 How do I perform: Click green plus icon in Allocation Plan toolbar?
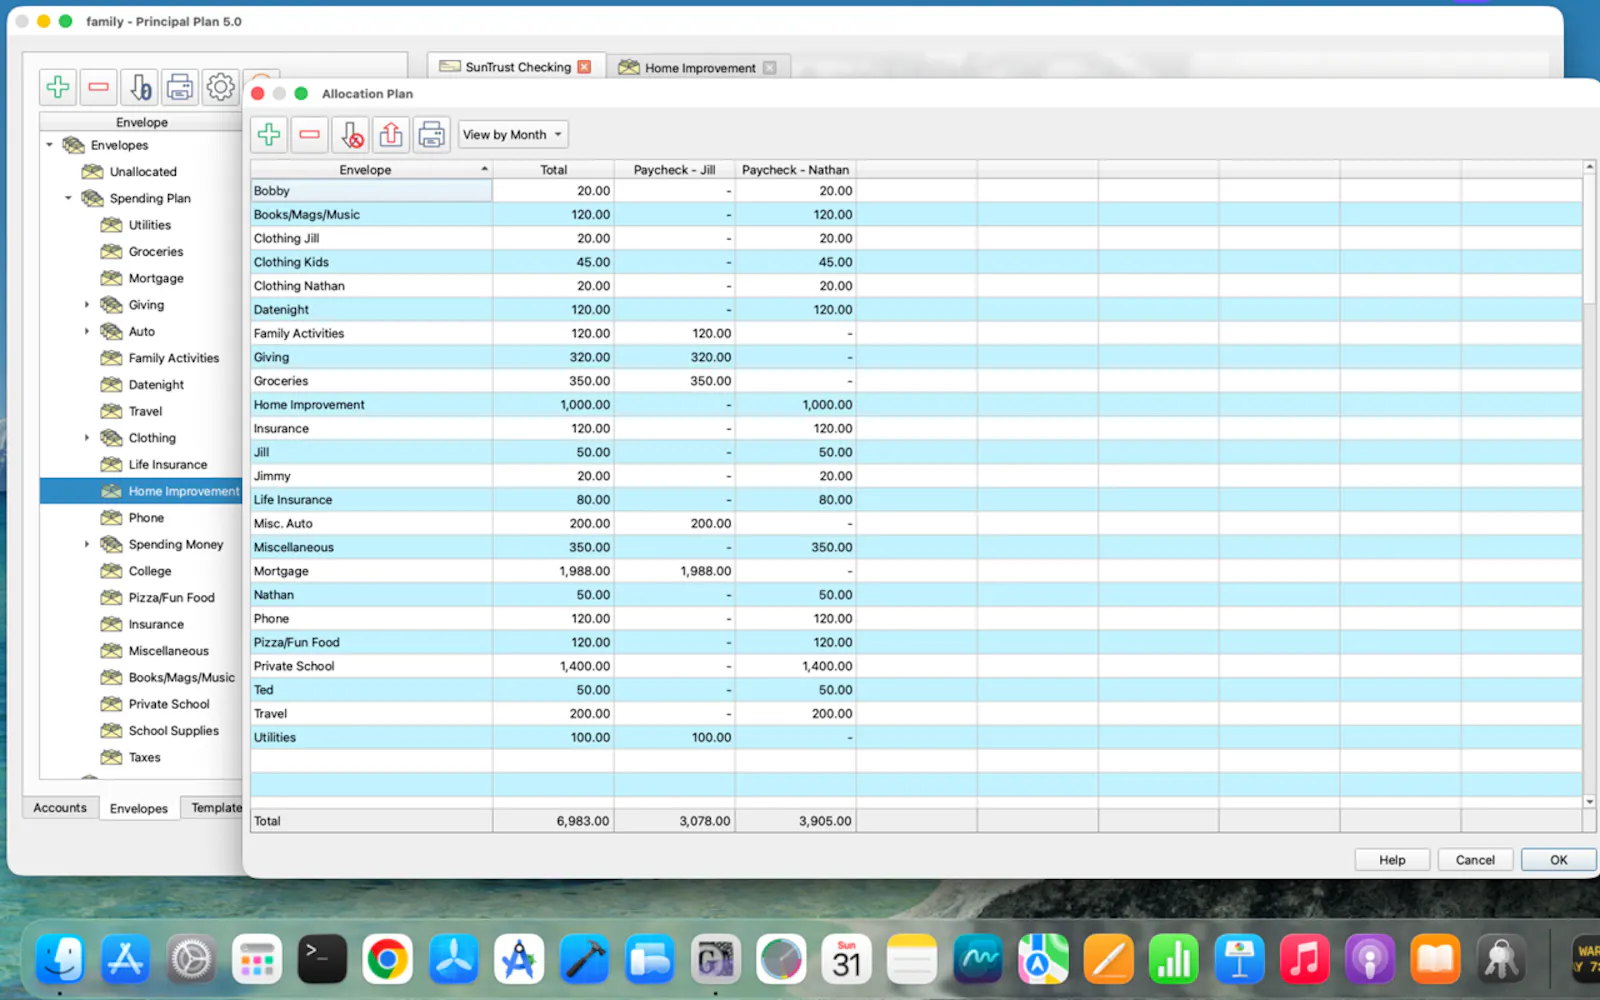[269, 135]
